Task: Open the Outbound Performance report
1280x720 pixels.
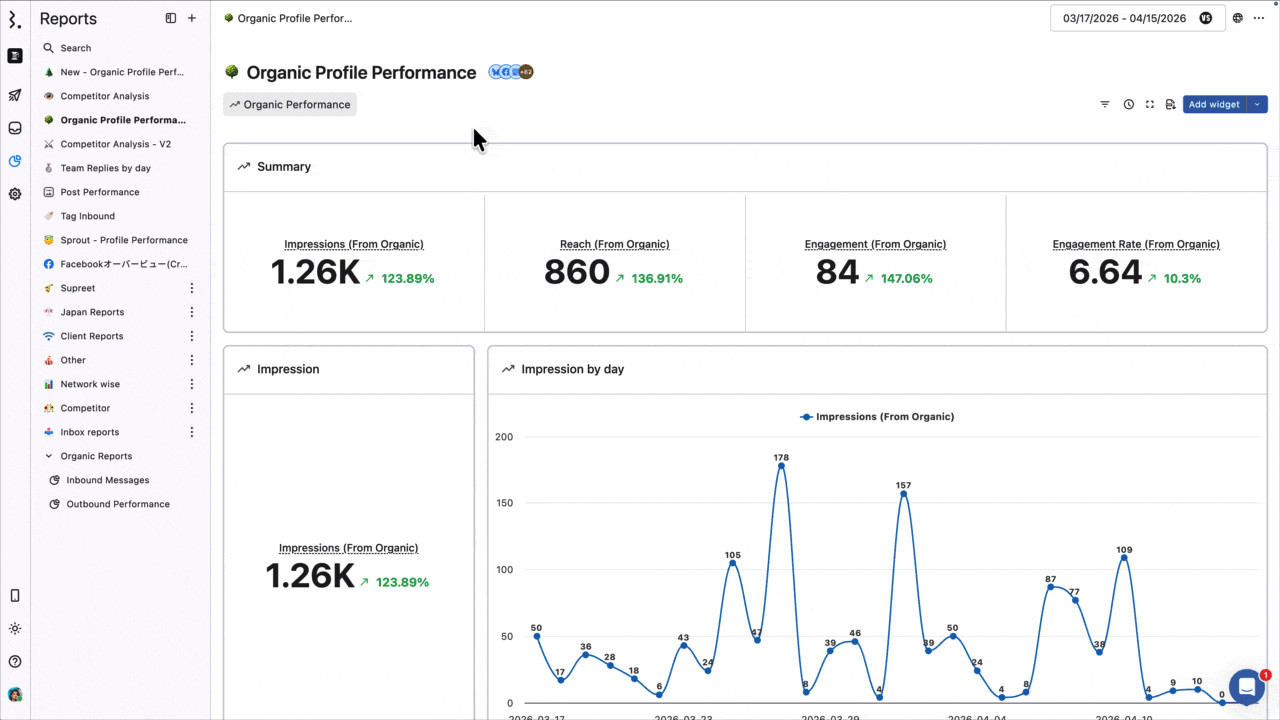Action: [x=117, y=504]
